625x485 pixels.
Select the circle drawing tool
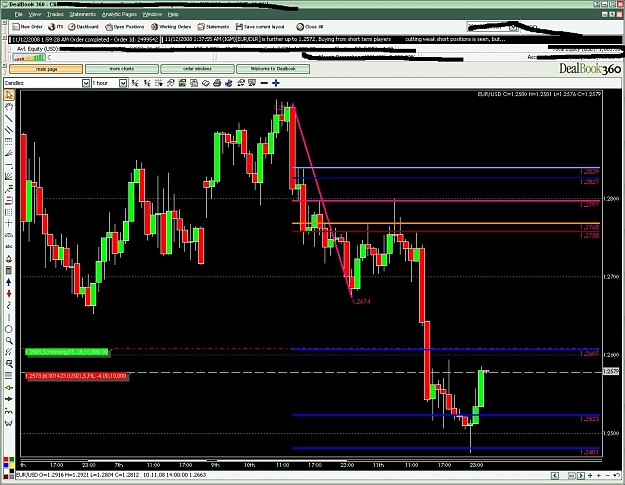tap(9, 329)
